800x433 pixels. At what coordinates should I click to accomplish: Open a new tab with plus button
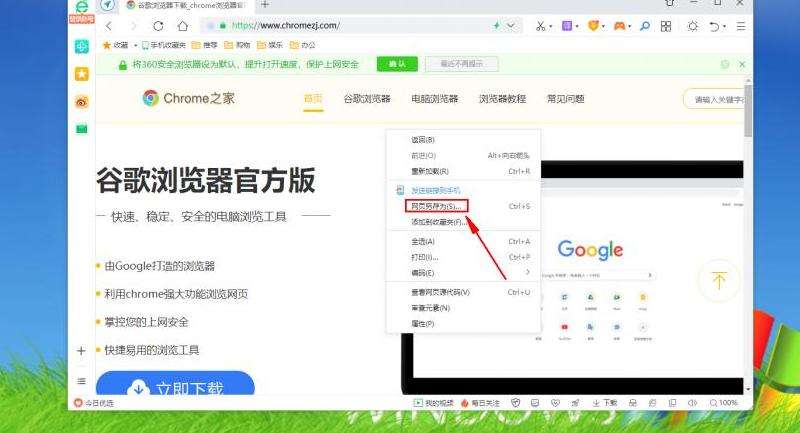[265, 5]
